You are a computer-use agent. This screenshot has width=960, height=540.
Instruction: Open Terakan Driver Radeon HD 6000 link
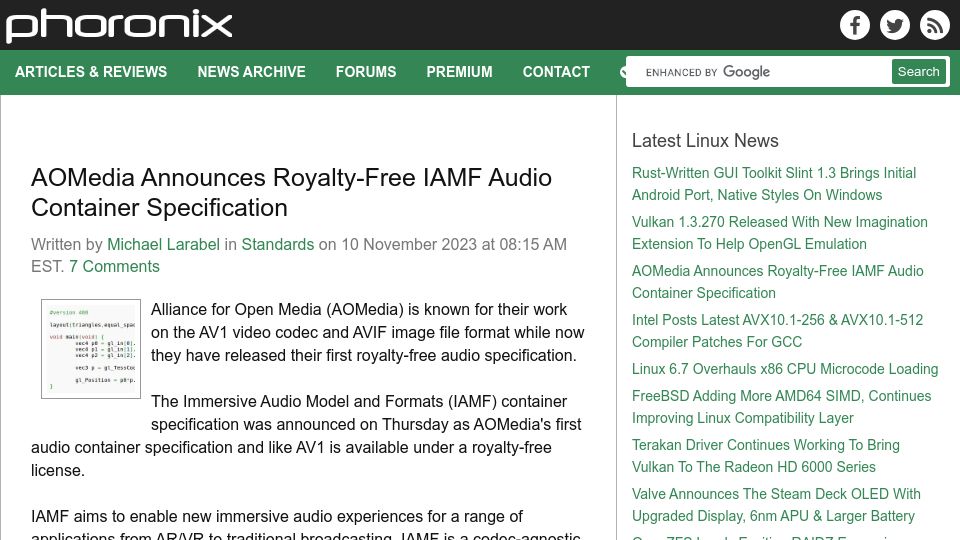coord(766,456)
